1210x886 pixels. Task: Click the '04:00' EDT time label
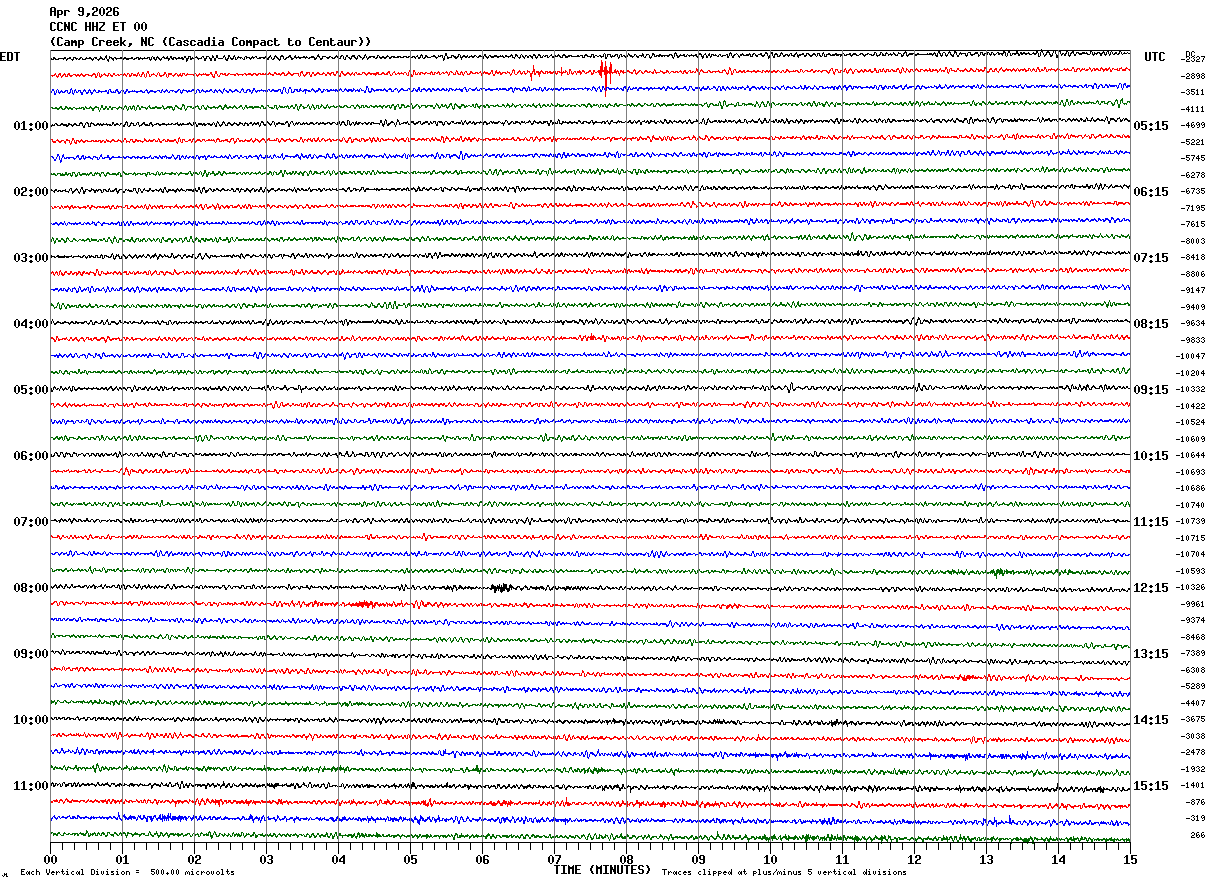(x=31, y=324)
